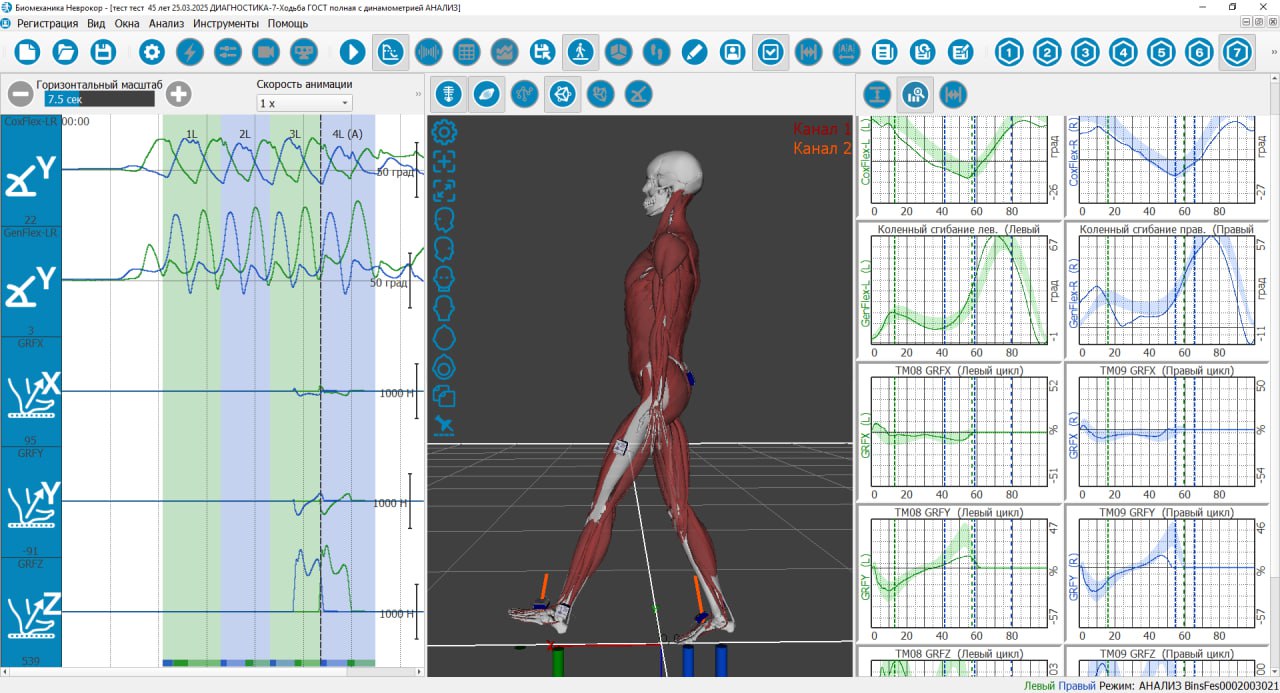Open the Инструменты menu
Viewport: 1280px width, 693px height.
tap(226, 23)
